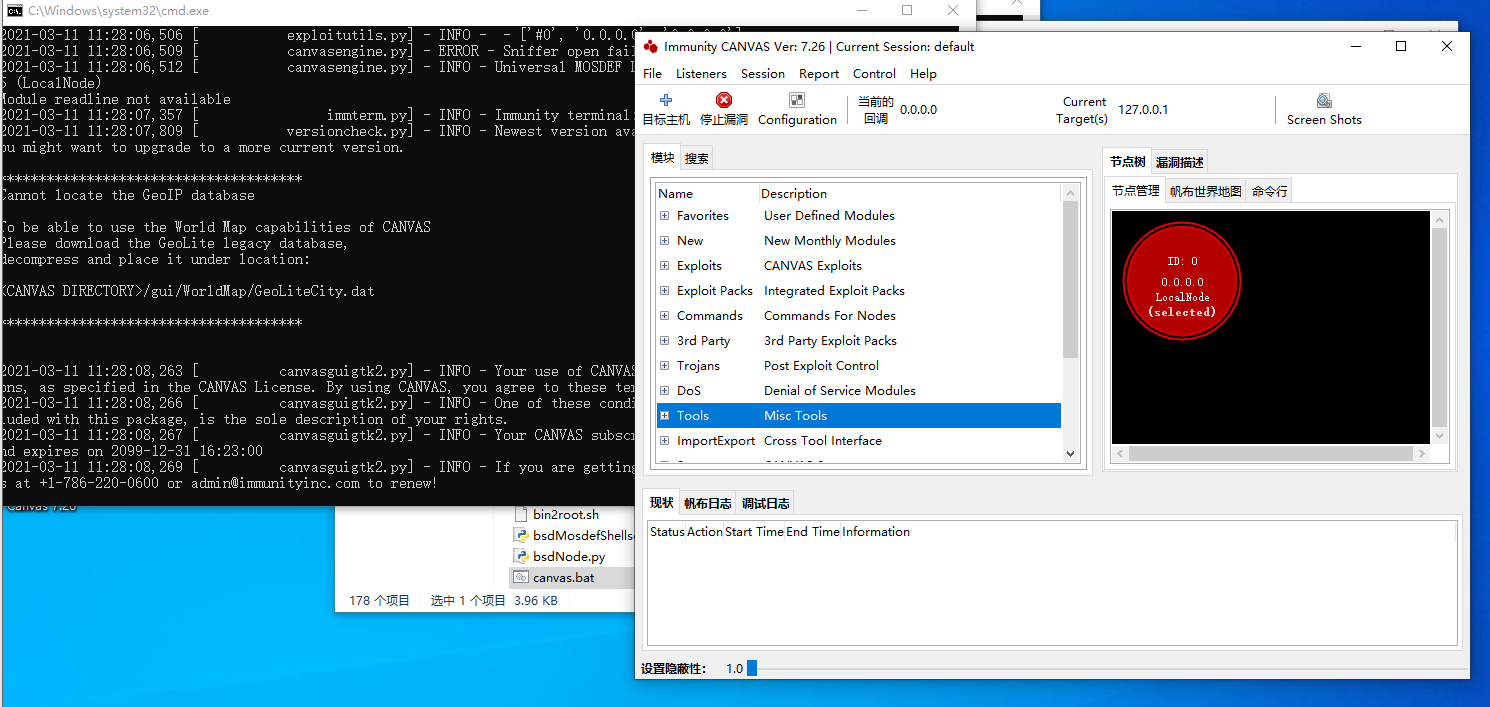Click the 'CANVAS Exploits' description text
Image resolution: width=1490 pixels, height=707 pixels.
[x=812, y=265]
